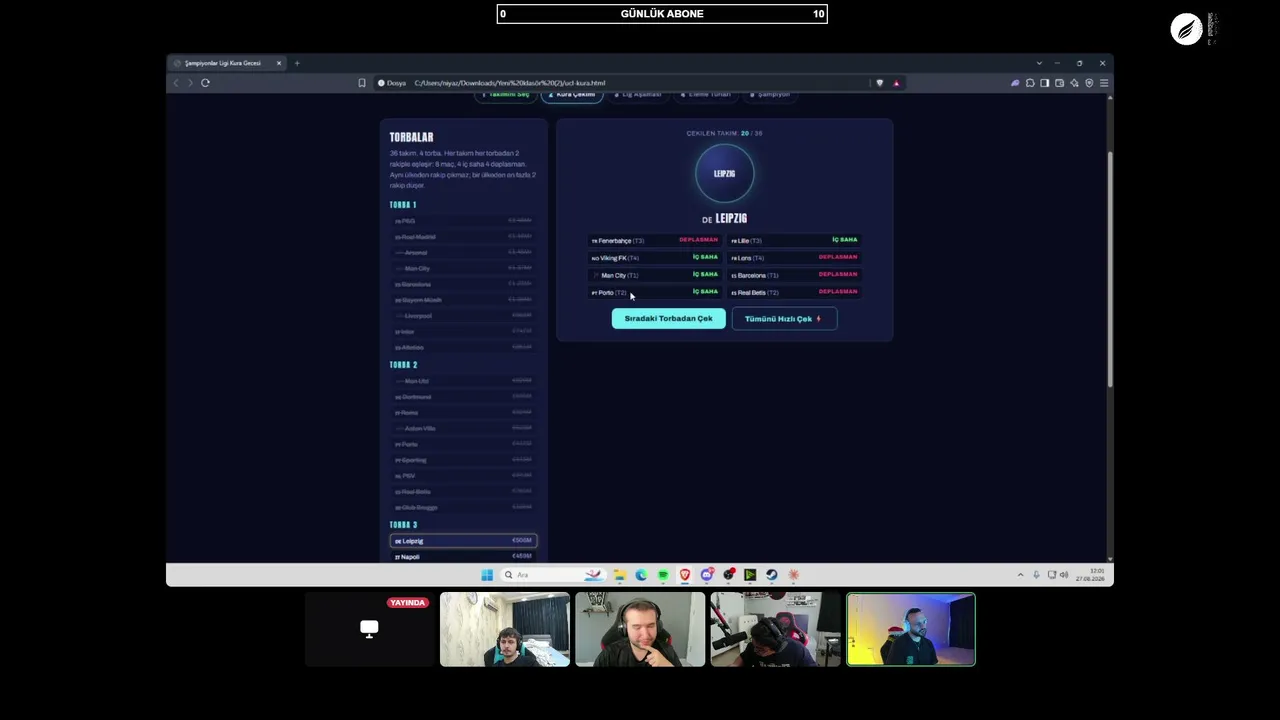Open the Windows Start menu

point(487,575)
